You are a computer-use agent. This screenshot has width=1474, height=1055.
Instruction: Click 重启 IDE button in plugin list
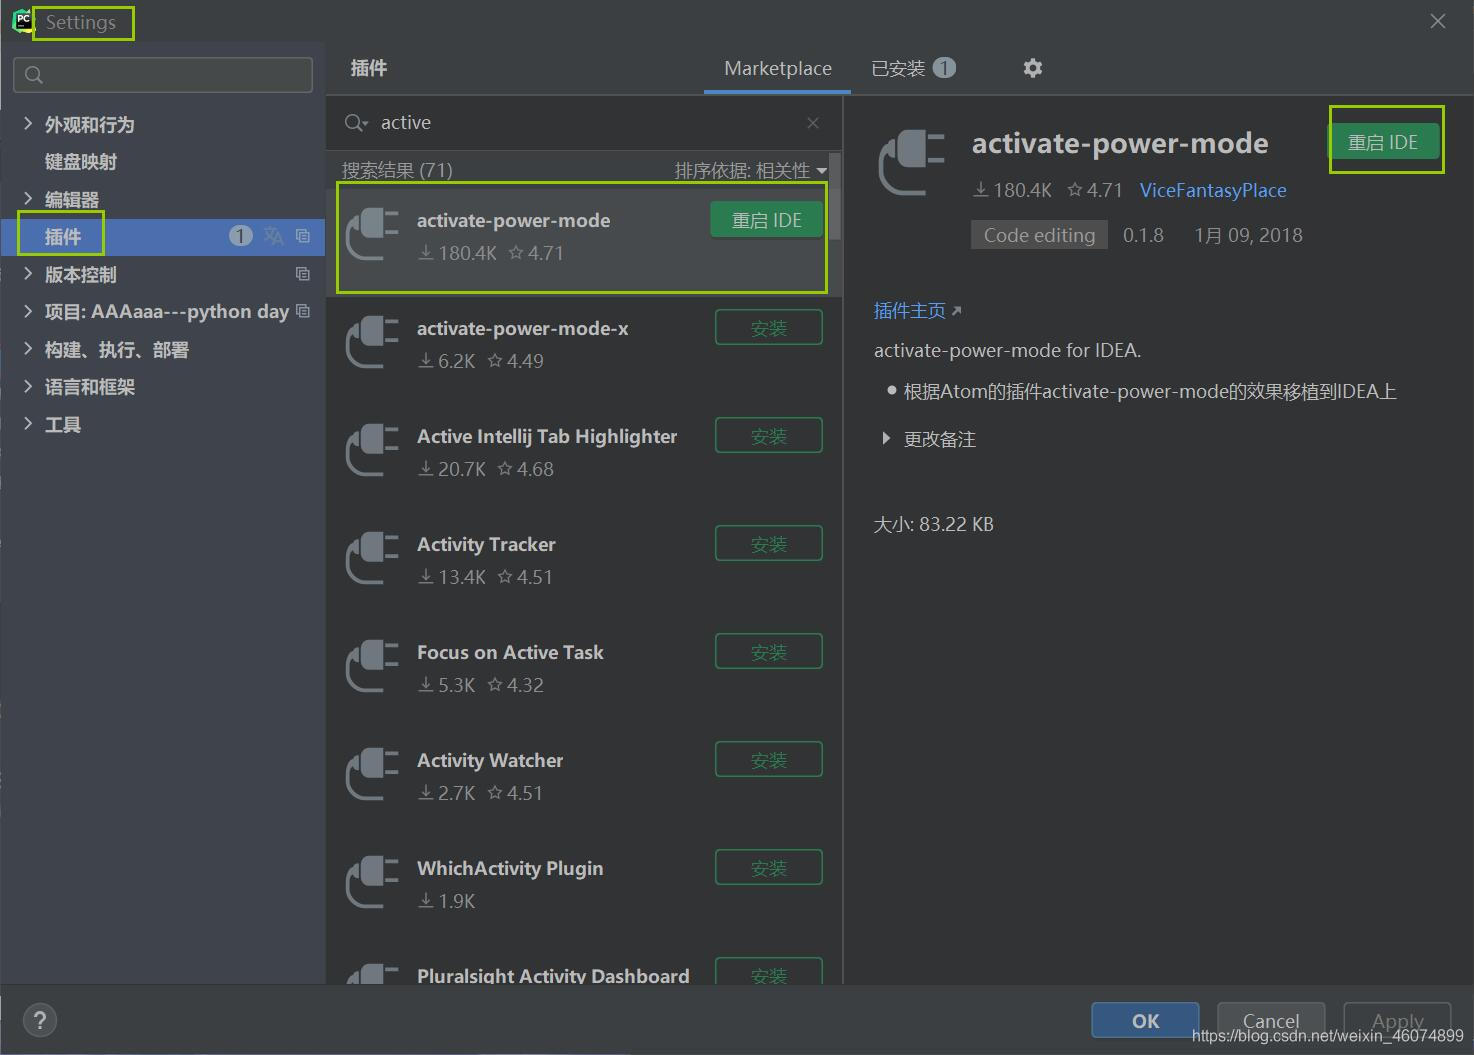coord(766,220)
